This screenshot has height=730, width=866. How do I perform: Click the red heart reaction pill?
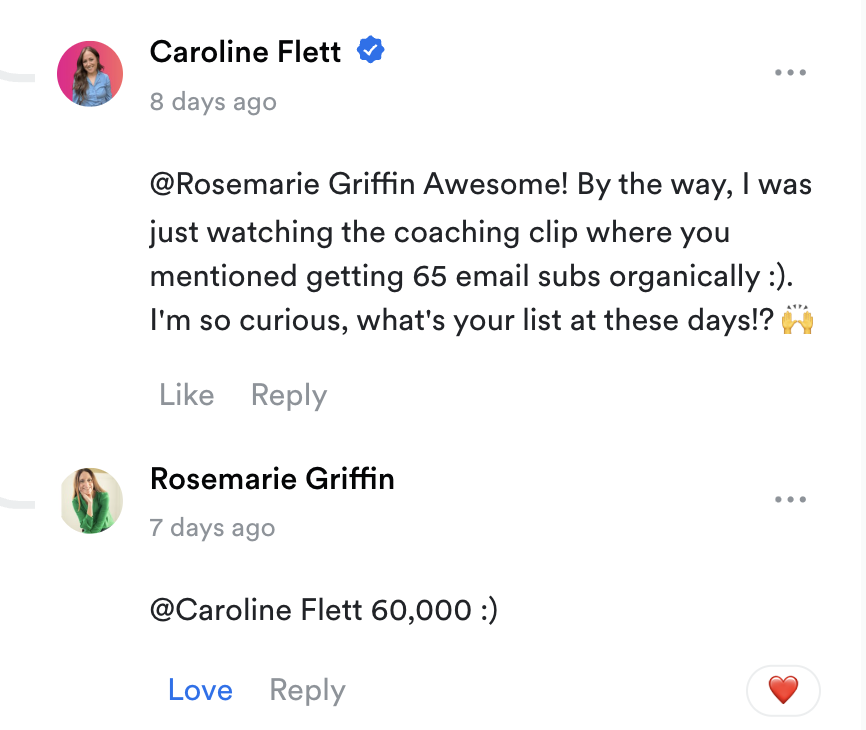pos(783,690)
